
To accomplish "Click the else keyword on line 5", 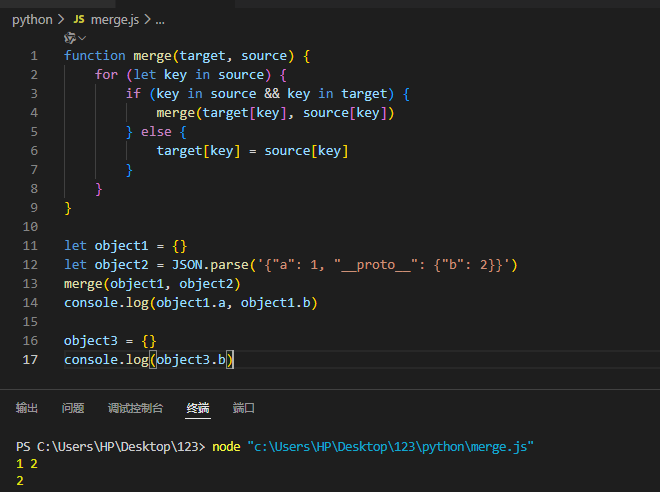I will (x=156, y=132).
